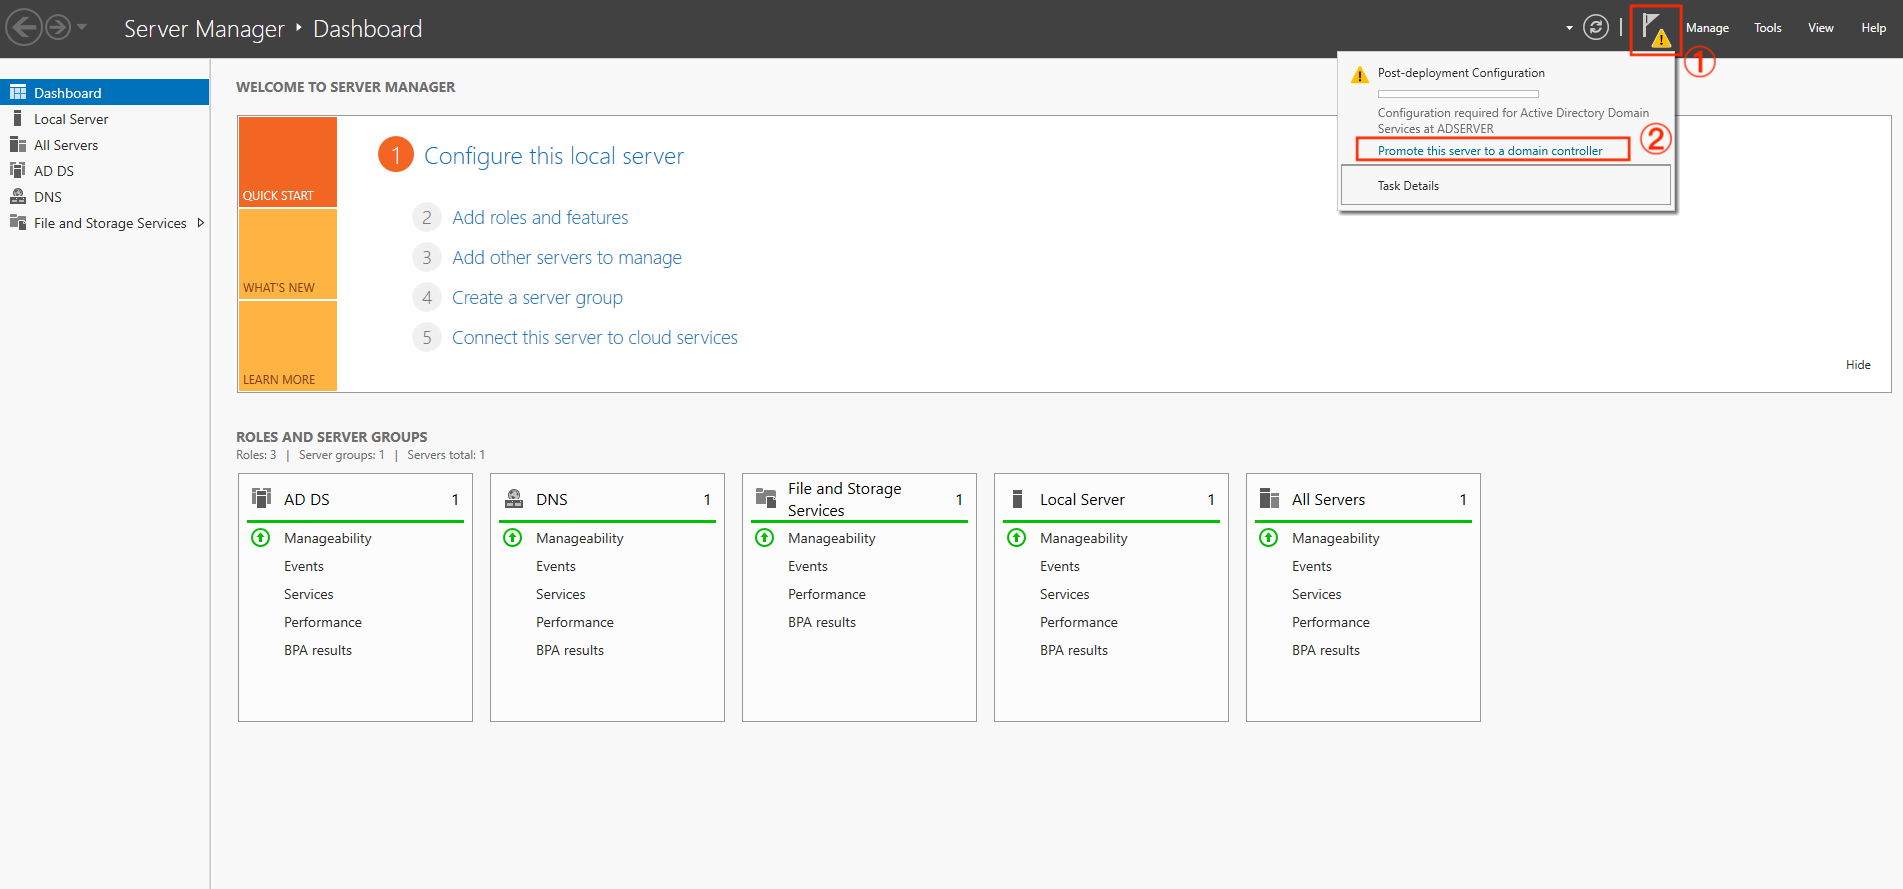The height and width of the screenshot is (889, 1903).
Task: Click the post-deployment configuration progress bar
Action: 1458,94
